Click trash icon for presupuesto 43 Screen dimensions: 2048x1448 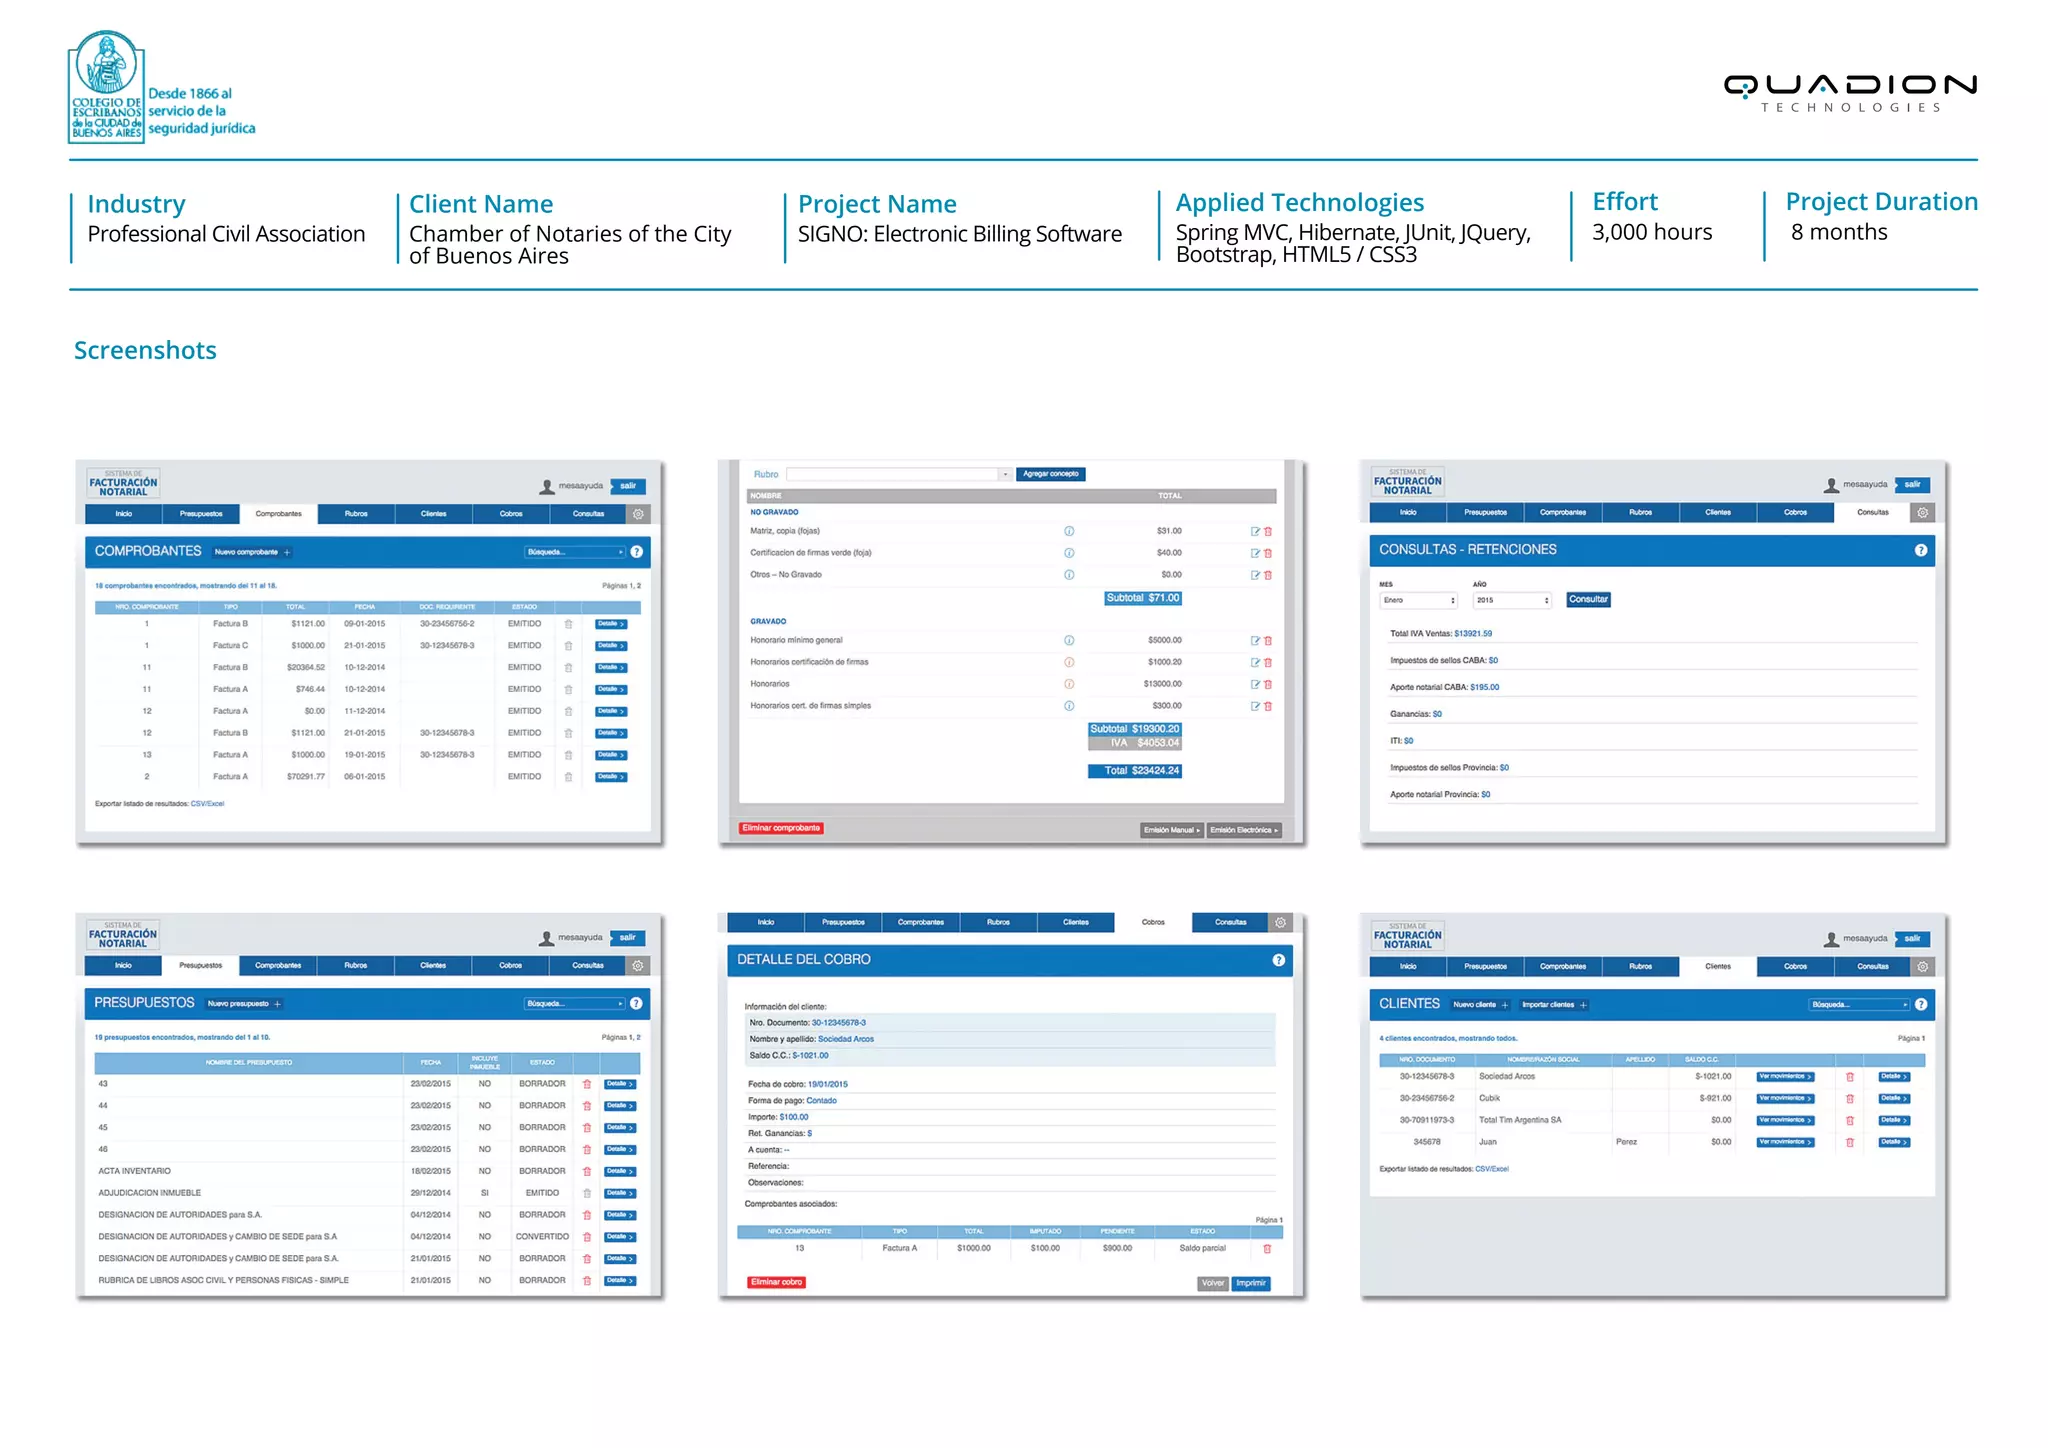coord(587,1084)
